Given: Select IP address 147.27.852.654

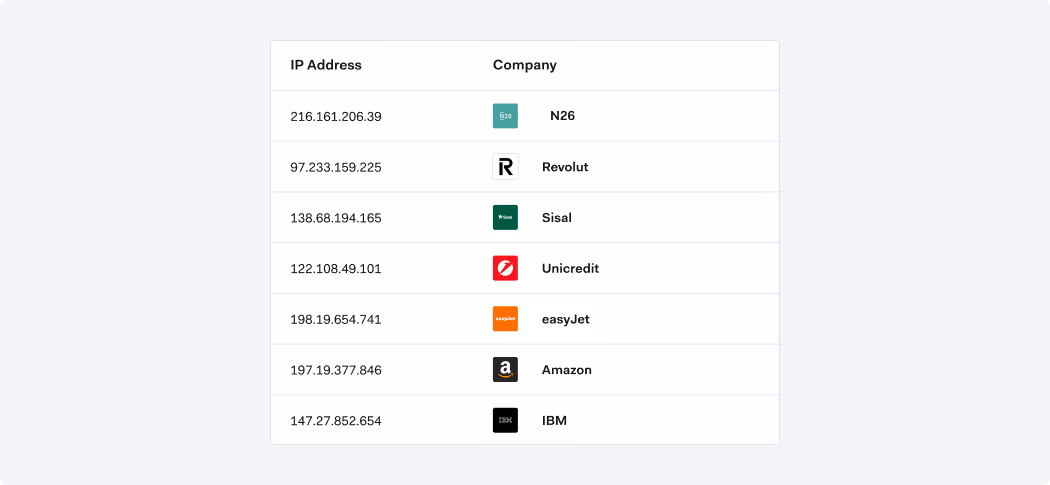Looking at the screenshot, I should pos(336,421).
